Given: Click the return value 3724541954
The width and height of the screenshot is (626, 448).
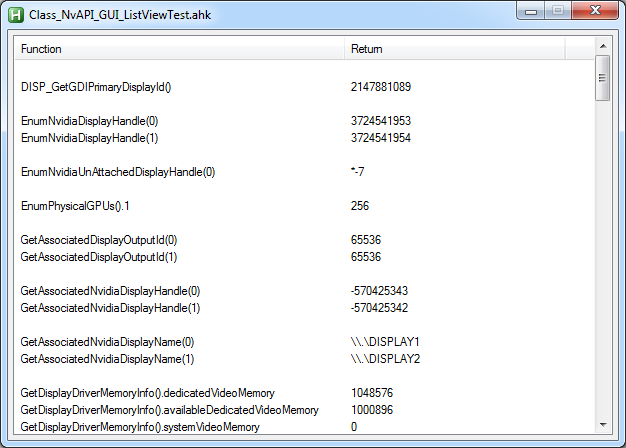Looking at the screenshot, I should coord(380,138).
